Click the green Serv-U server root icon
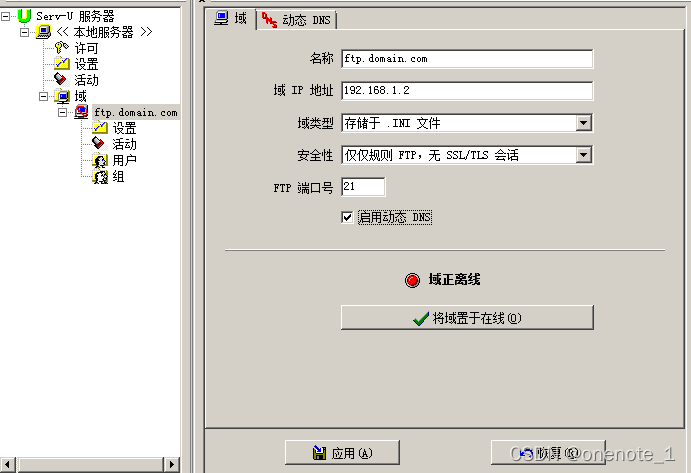Image resolution: width=691 pixels, height=473 pixels. (x=24, y=16)
